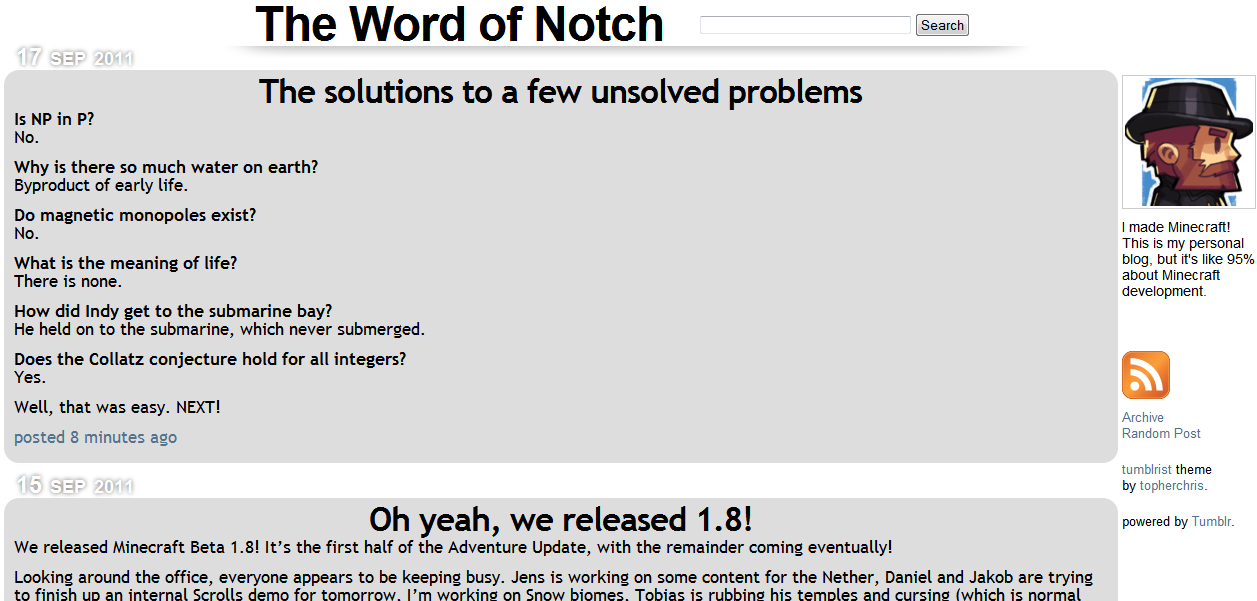Screen dimensions: 1257x601
Task: Click 'How did Indy get to the submarine bay?'
Action: pos(173,311)
